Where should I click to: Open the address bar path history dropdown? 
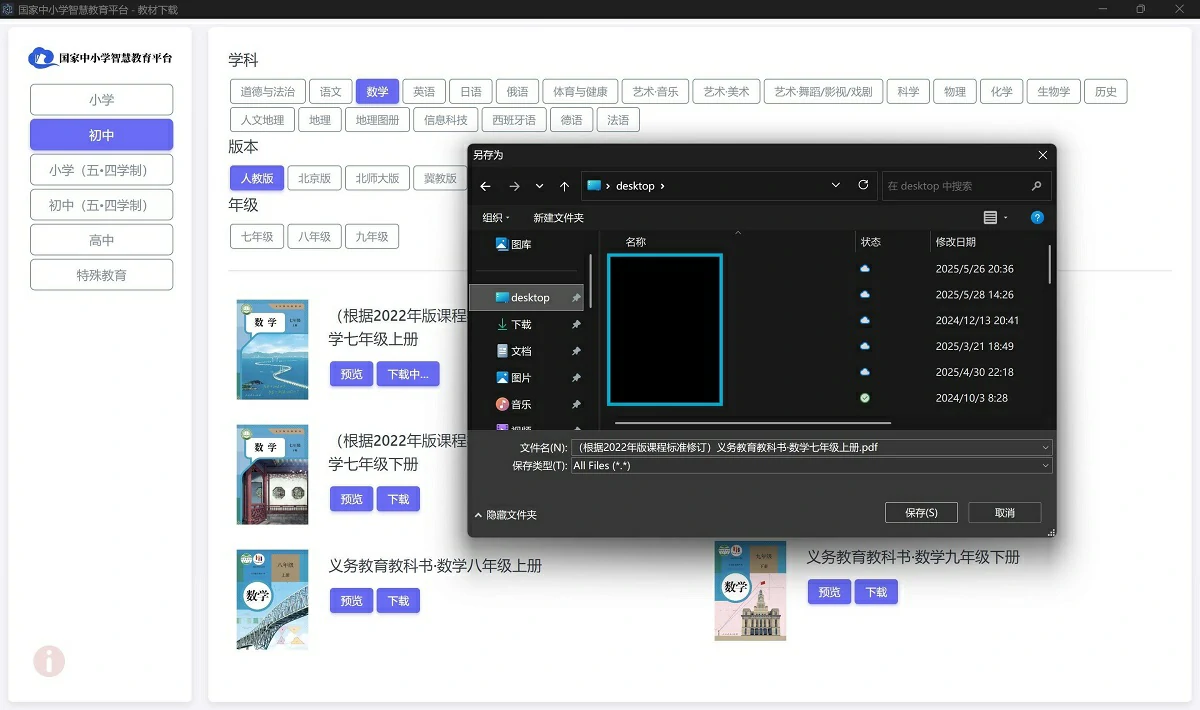(x=836, y=186)
